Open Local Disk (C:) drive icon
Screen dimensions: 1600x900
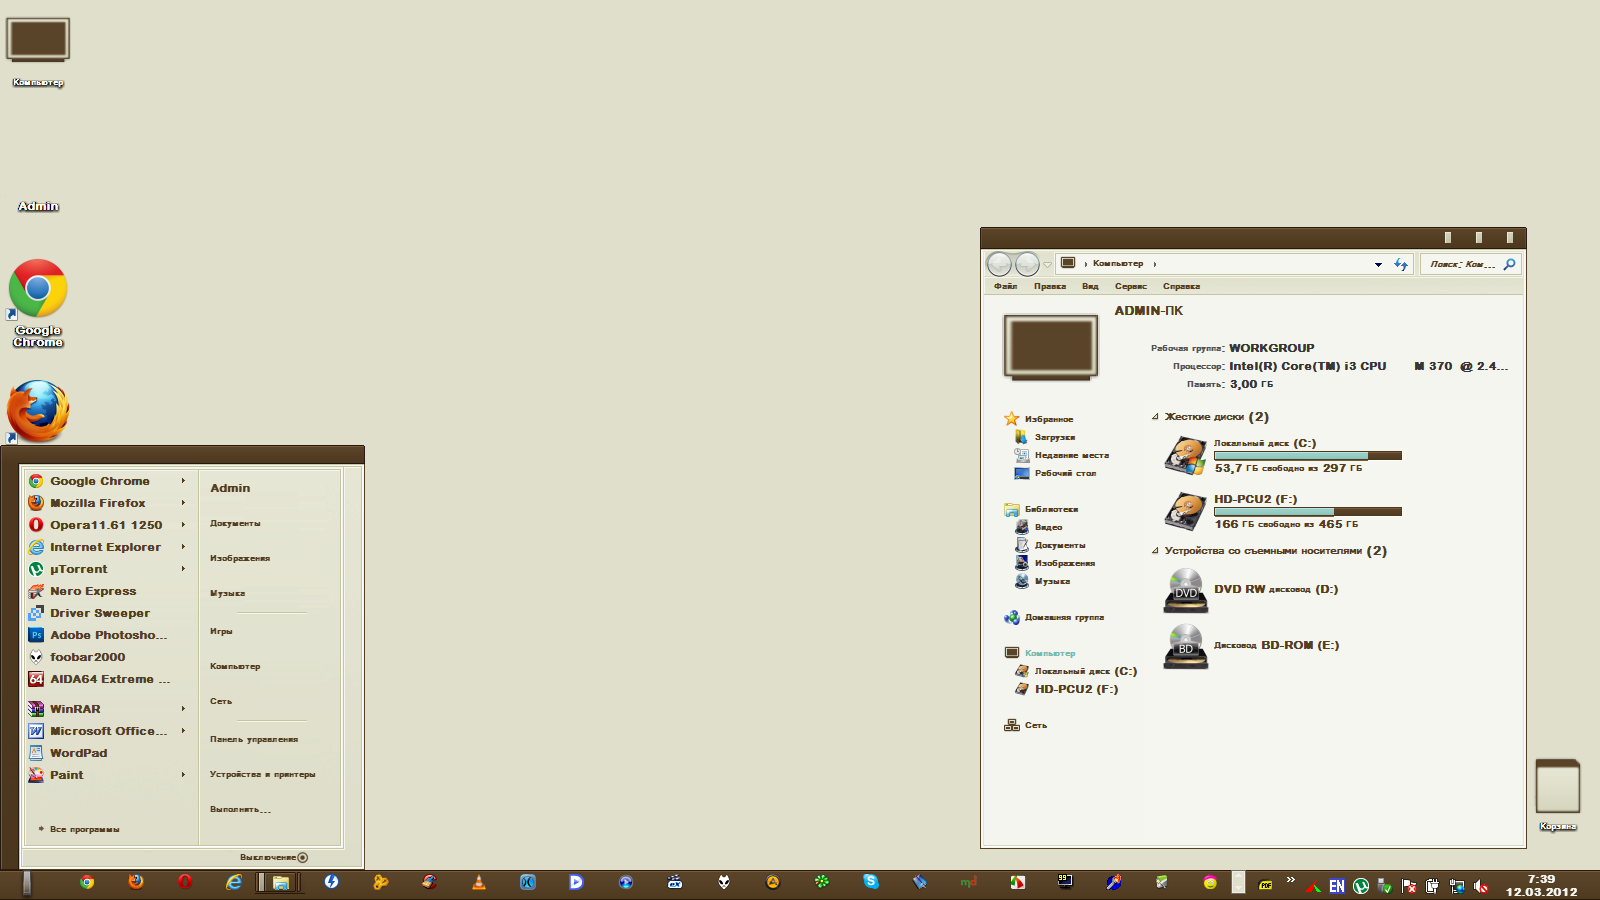(1186, 456)
